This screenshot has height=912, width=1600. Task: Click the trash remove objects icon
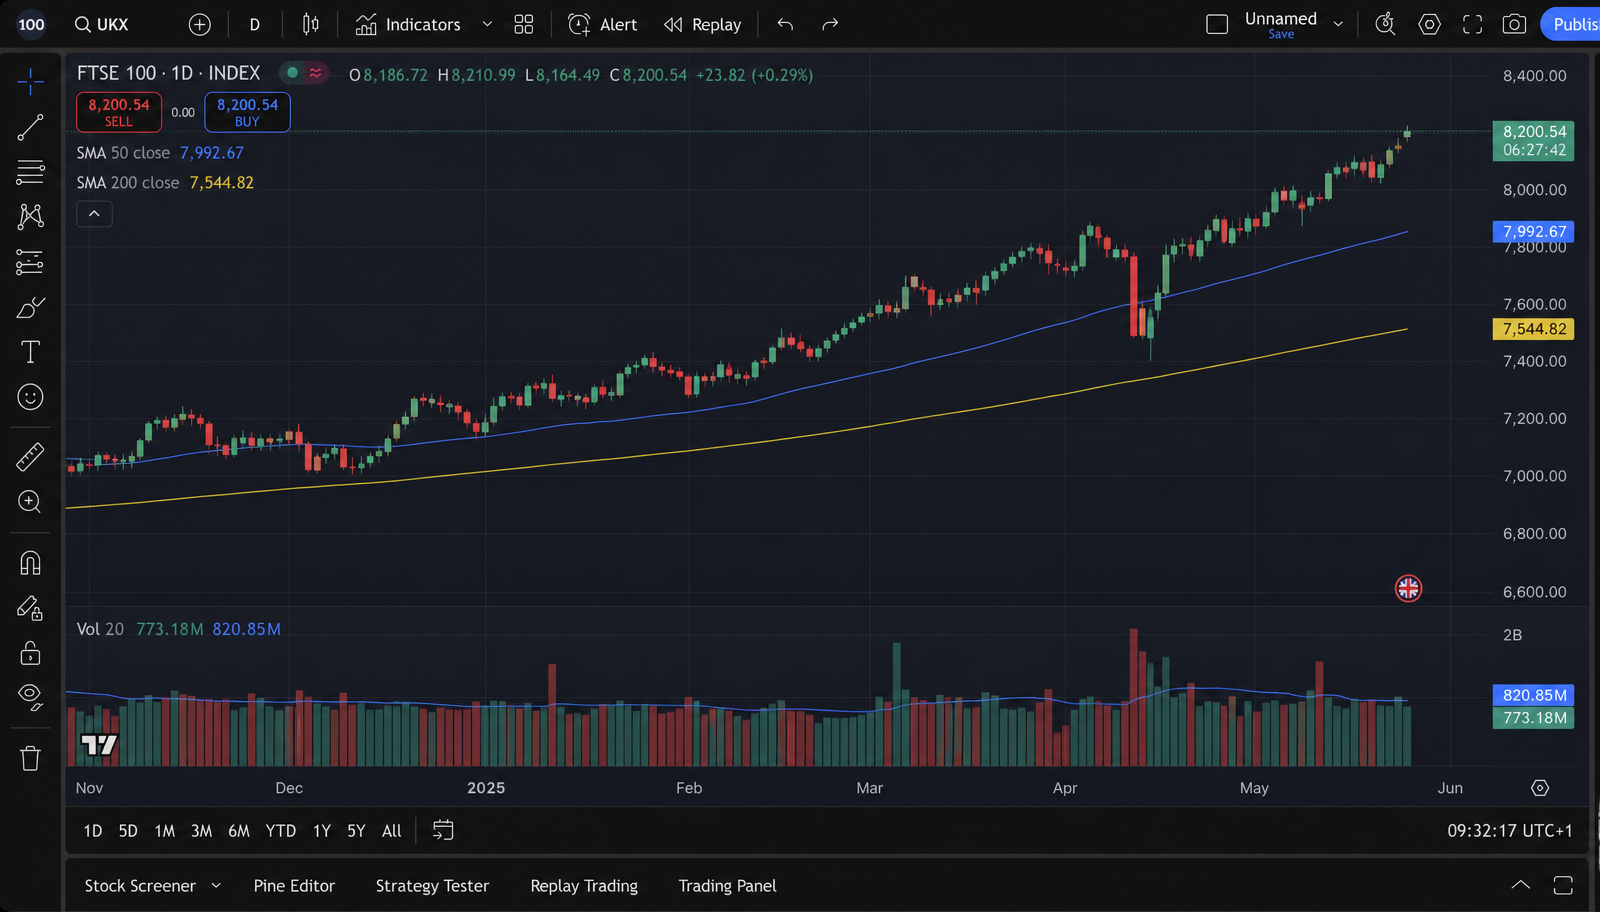click(30, 758)
